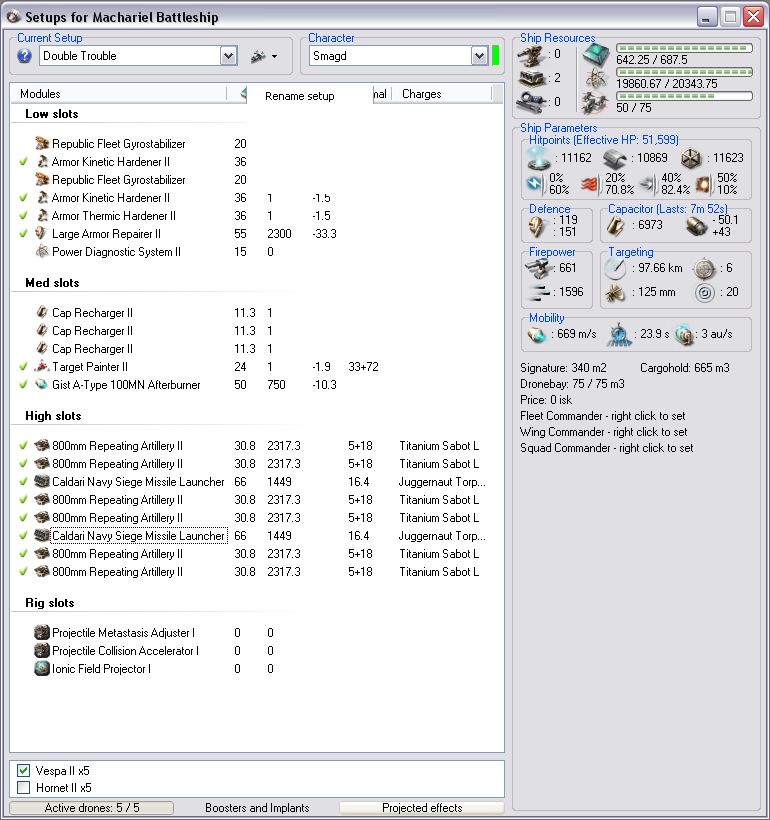The height and width of the screenshot is (820, 770).
Task: Click the blue help question mark icon
Action: (24, 55)
